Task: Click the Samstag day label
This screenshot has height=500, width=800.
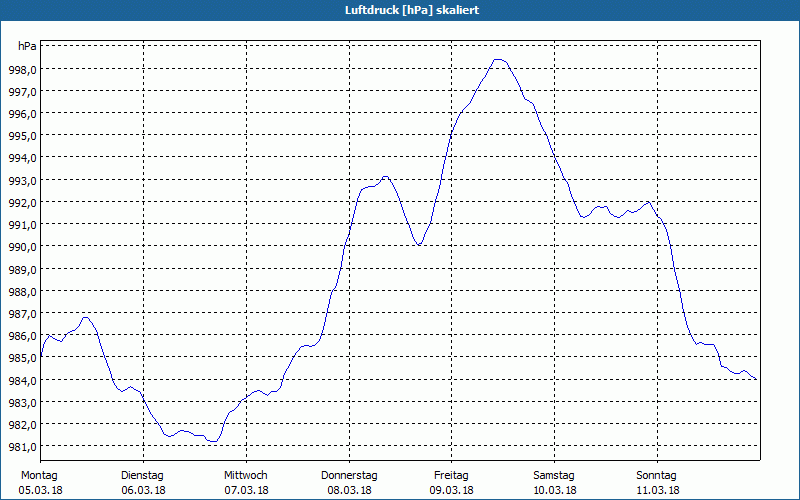Action: point(554,476)
